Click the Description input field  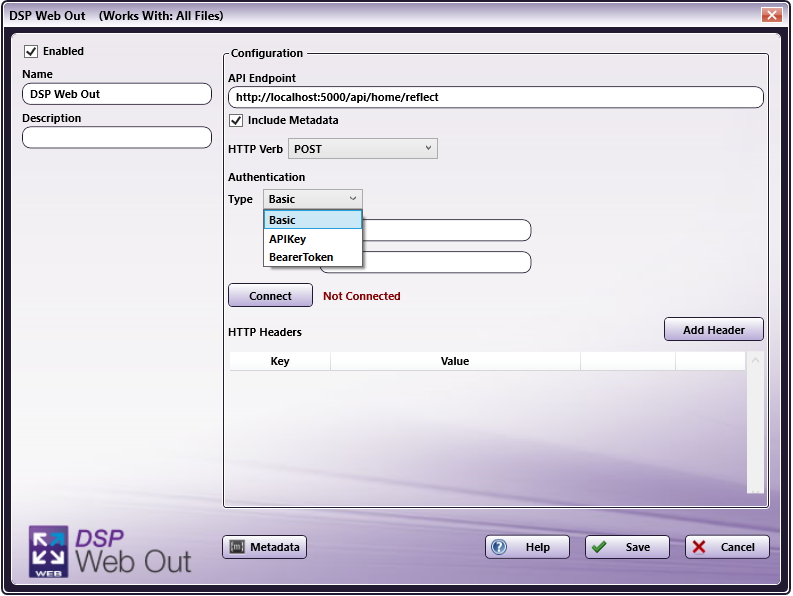click(117, 138)
